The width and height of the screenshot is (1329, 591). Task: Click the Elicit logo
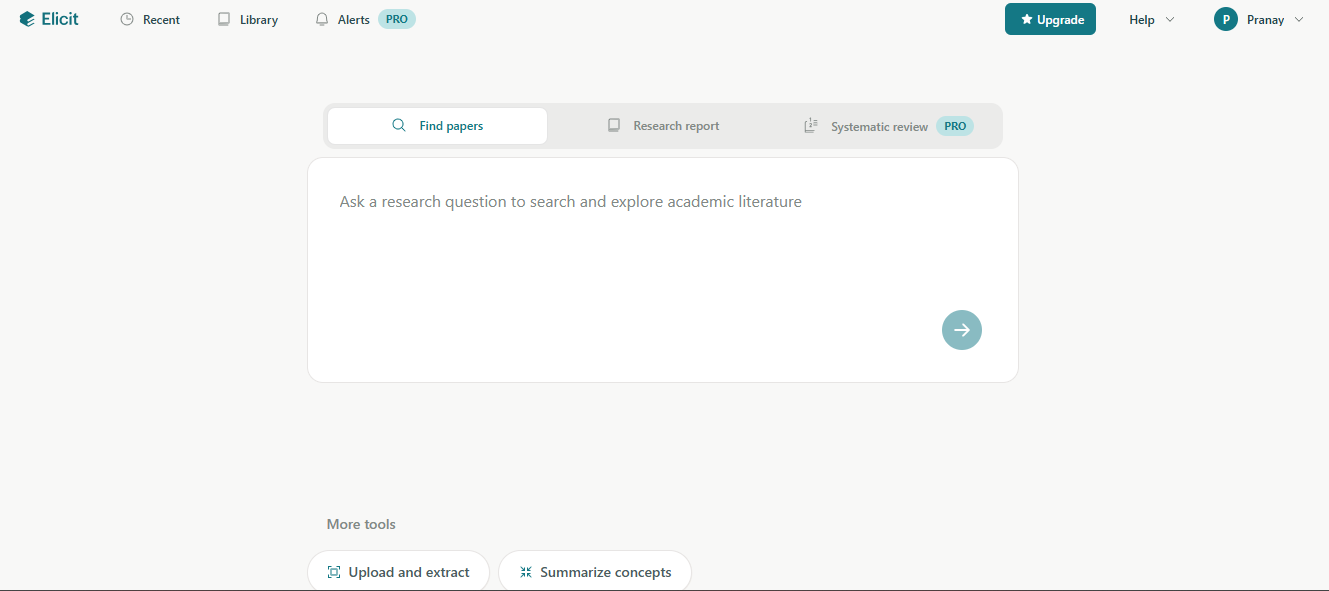(49, 19)
